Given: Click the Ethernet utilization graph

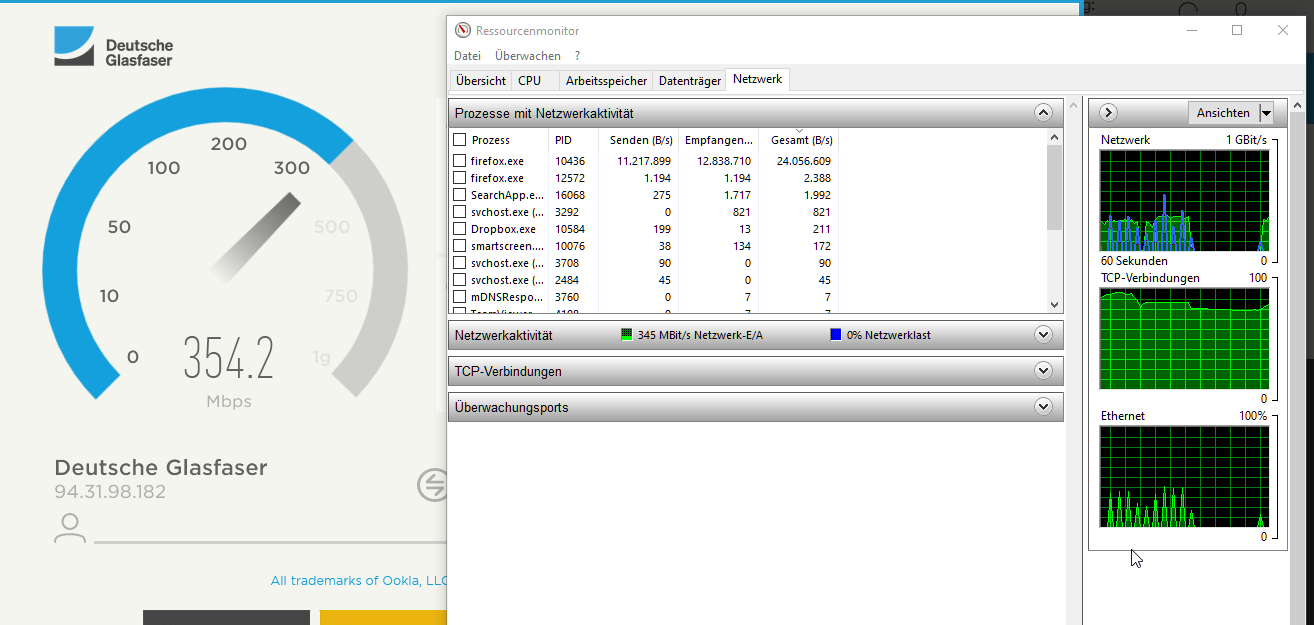Looking at the screenshot, I should coord(1184,476).
